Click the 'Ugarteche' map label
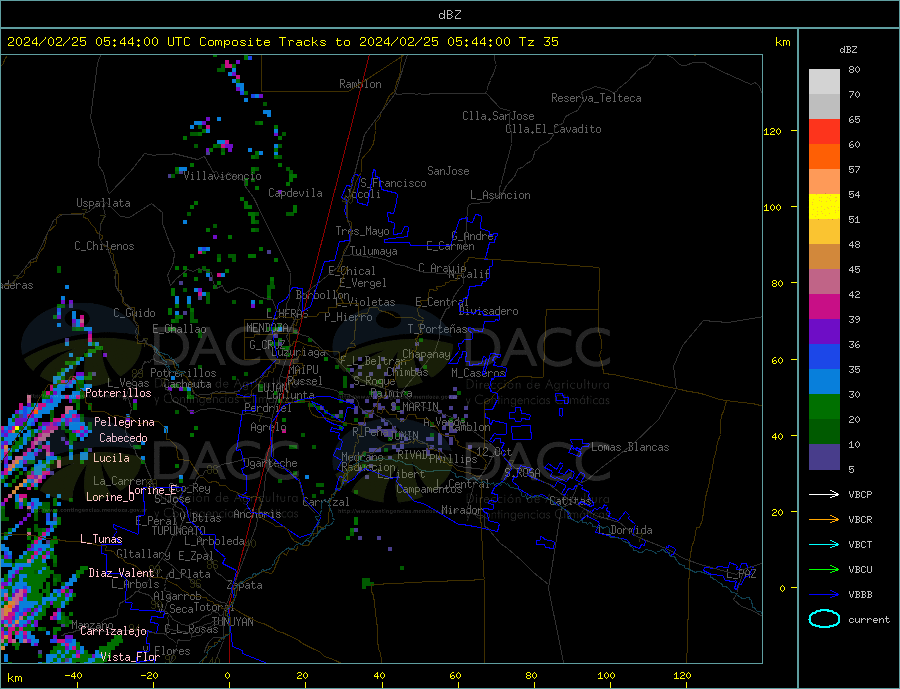900x689 pixels. (270, 463)
